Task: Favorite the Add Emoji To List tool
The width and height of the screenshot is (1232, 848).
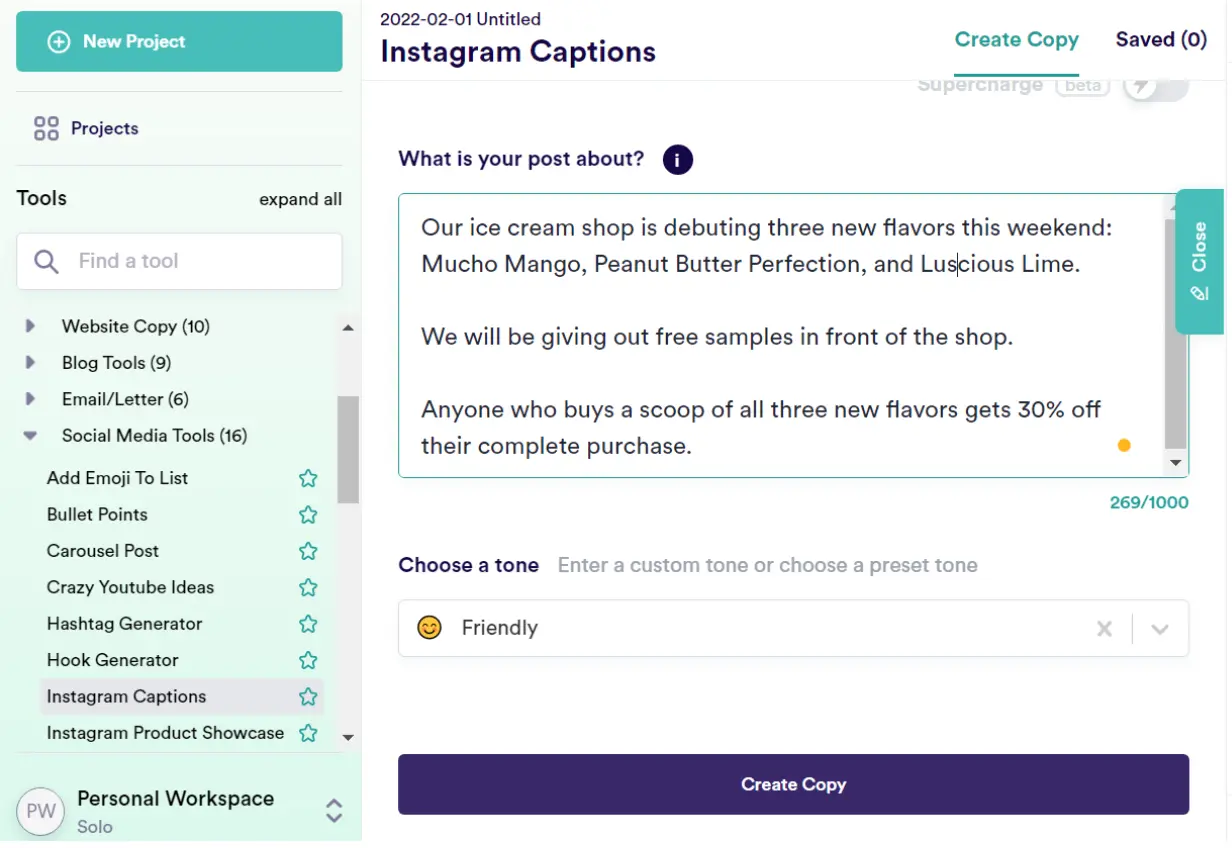Action: point(308,479)
